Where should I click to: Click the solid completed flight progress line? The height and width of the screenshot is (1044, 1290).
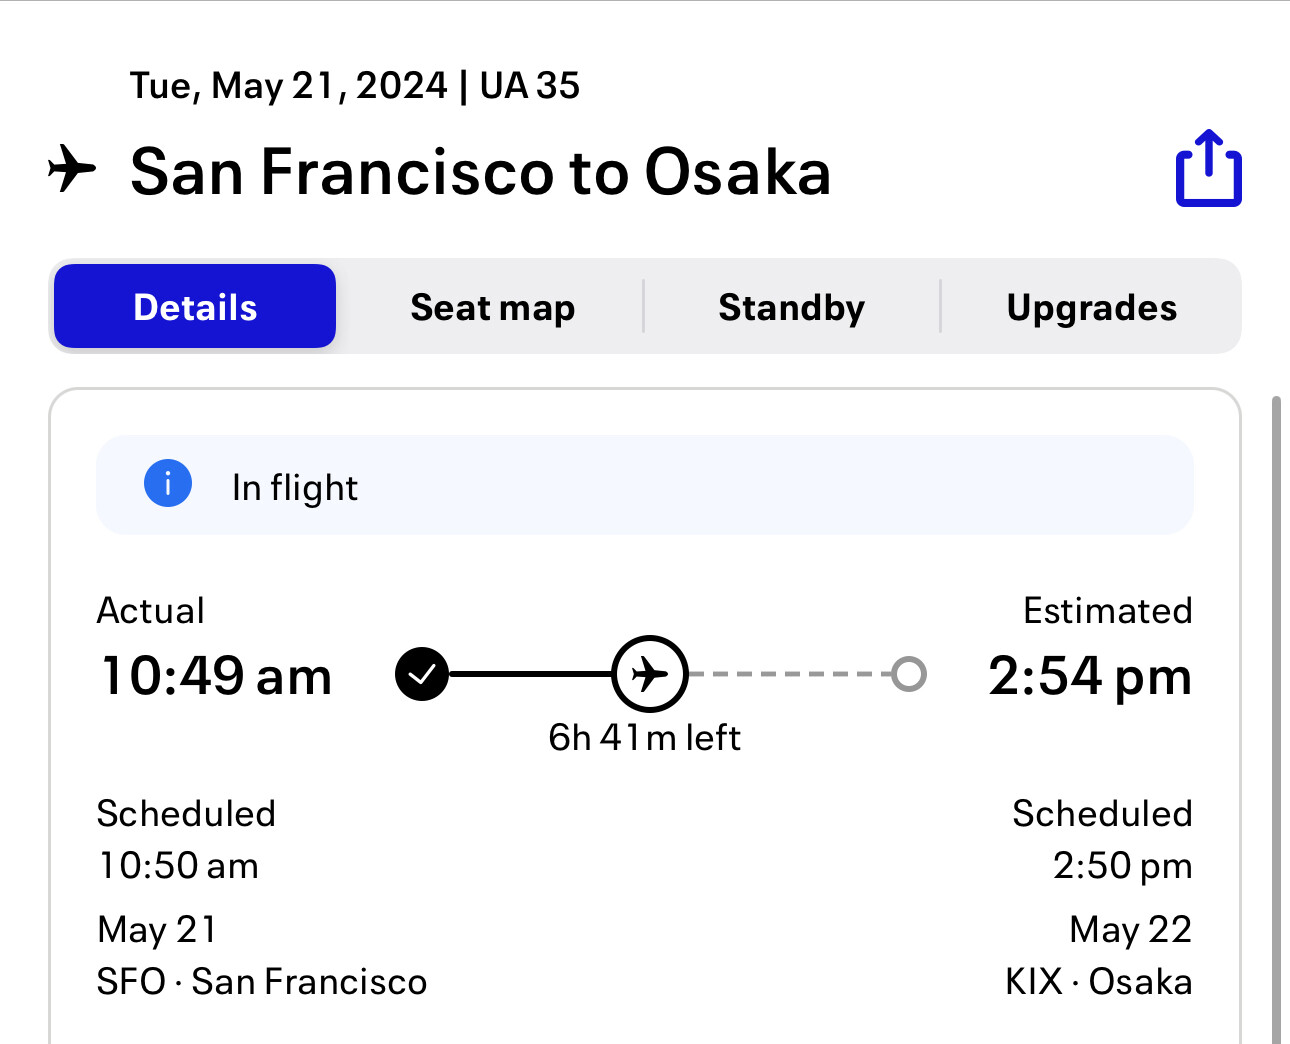(530, 675)
